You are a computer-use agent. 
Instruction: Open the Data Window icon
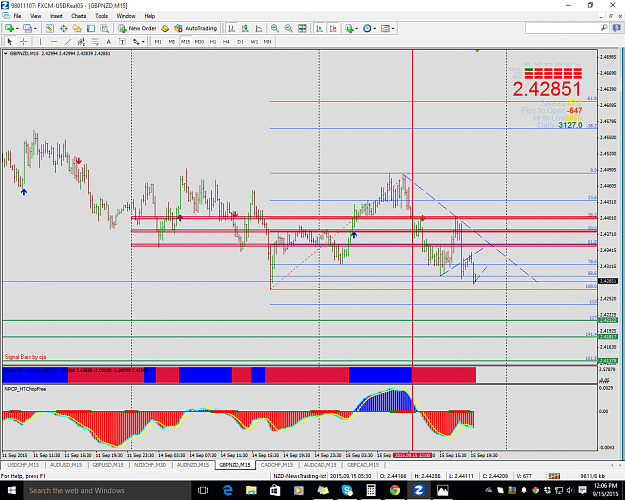coord(63,28)
